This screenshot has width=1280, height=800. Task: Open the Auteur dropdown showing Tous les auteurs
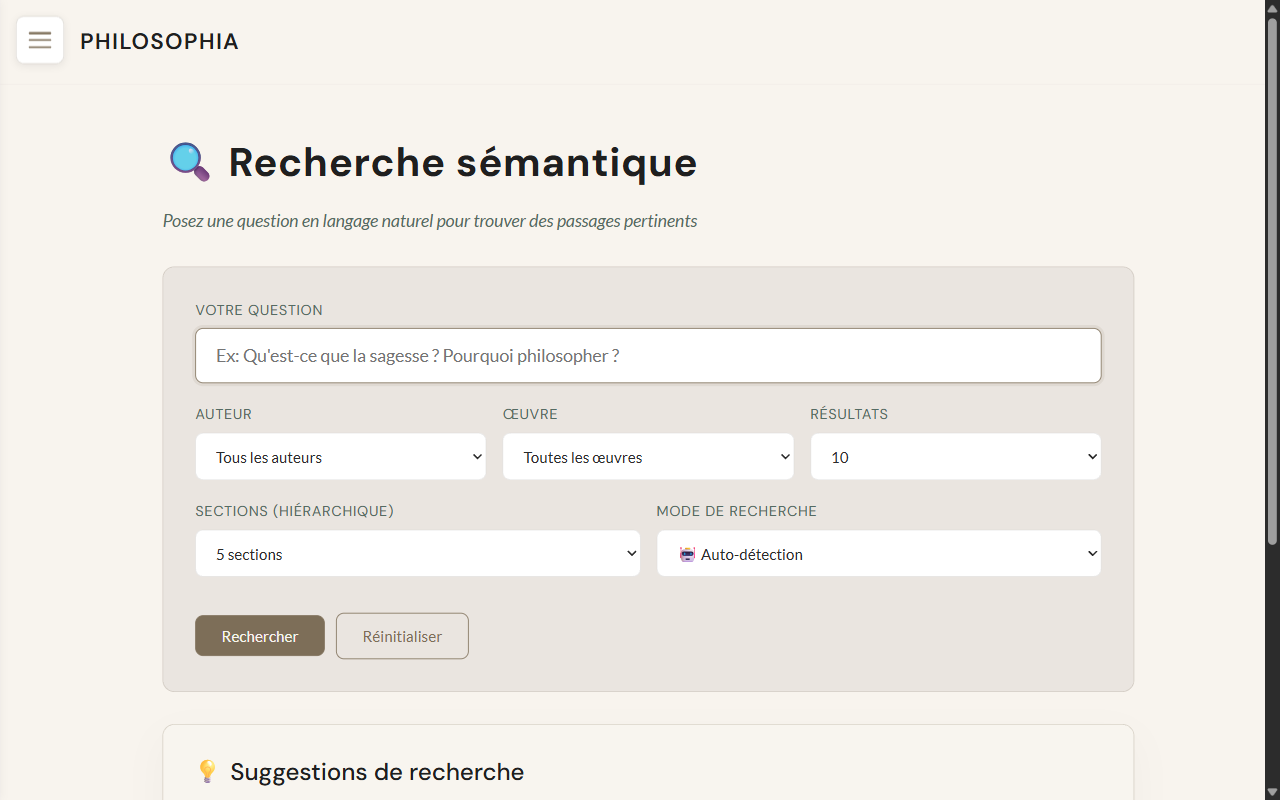coord(340,457)
